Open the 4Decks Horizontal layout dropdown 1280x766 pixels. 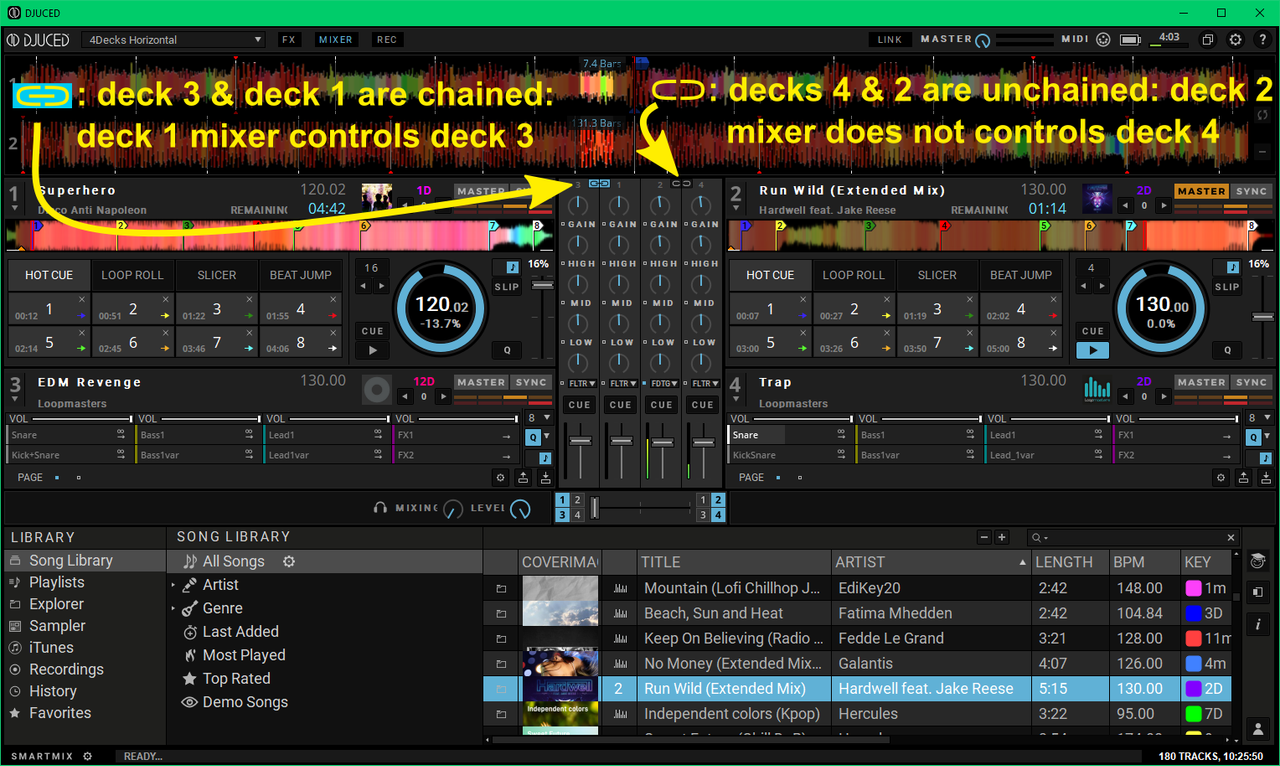tap(173, 40)
